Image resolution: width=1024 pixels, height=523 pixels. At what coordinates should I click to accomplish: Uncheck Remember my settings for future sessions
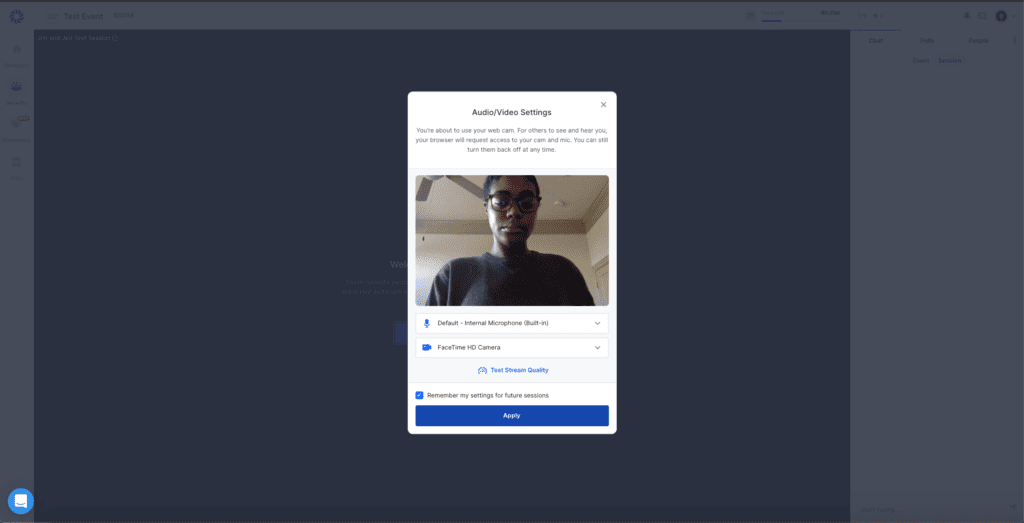(419, 395)
